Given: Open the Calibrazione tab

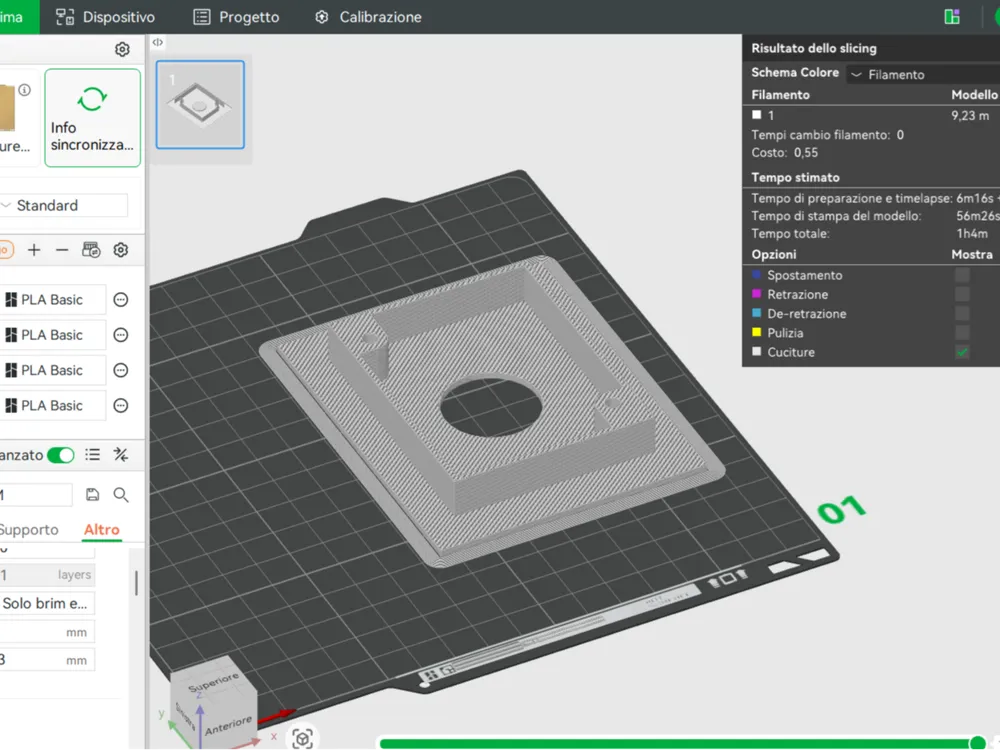Looking at the screenshot, I should pos(368,17).
